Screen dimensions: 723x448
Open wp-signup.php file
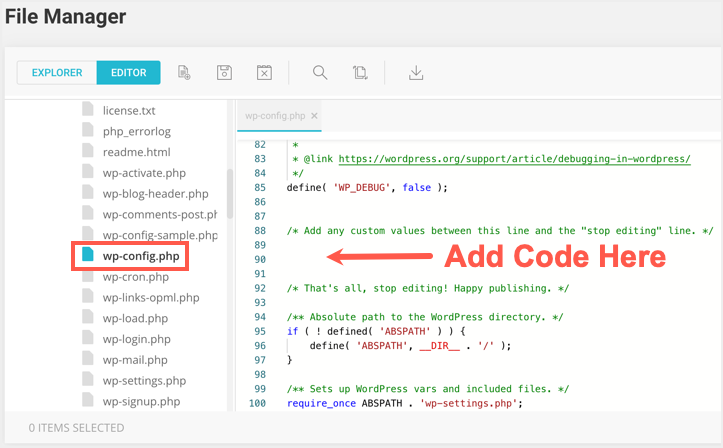point(141,401)
